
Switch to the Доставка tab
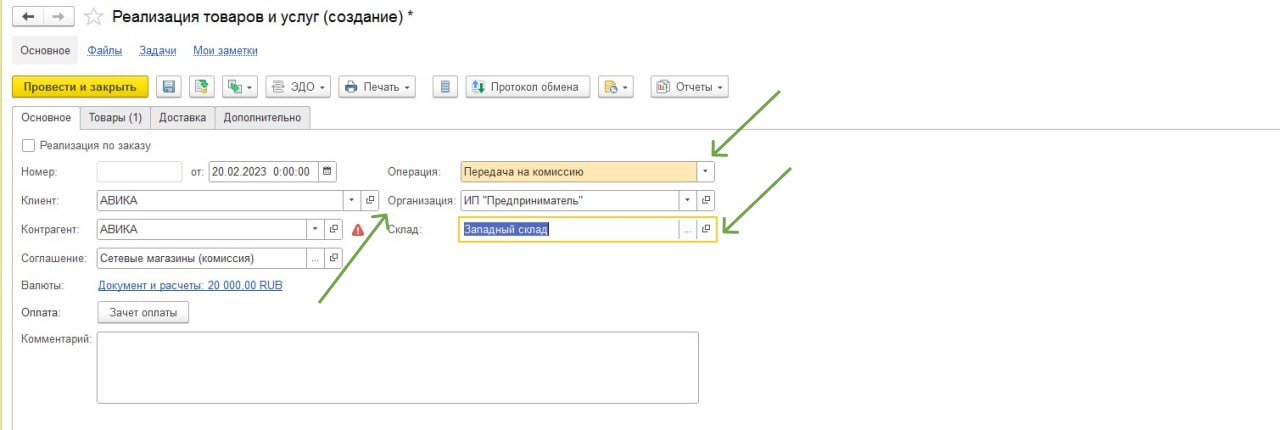pos(182,118)
